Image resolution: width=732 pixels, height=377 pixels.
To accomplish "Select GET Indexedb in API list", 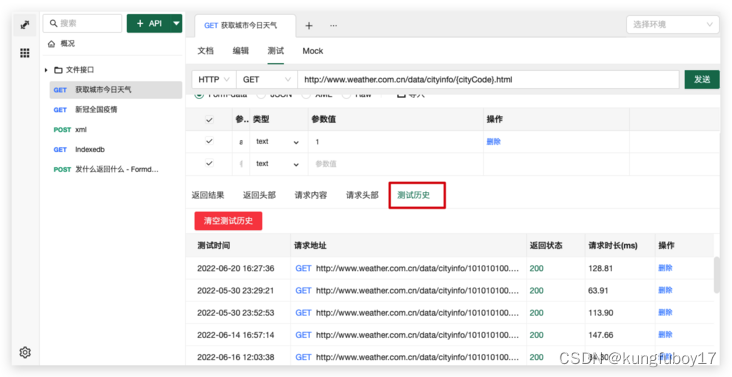I will coord(116,150).
